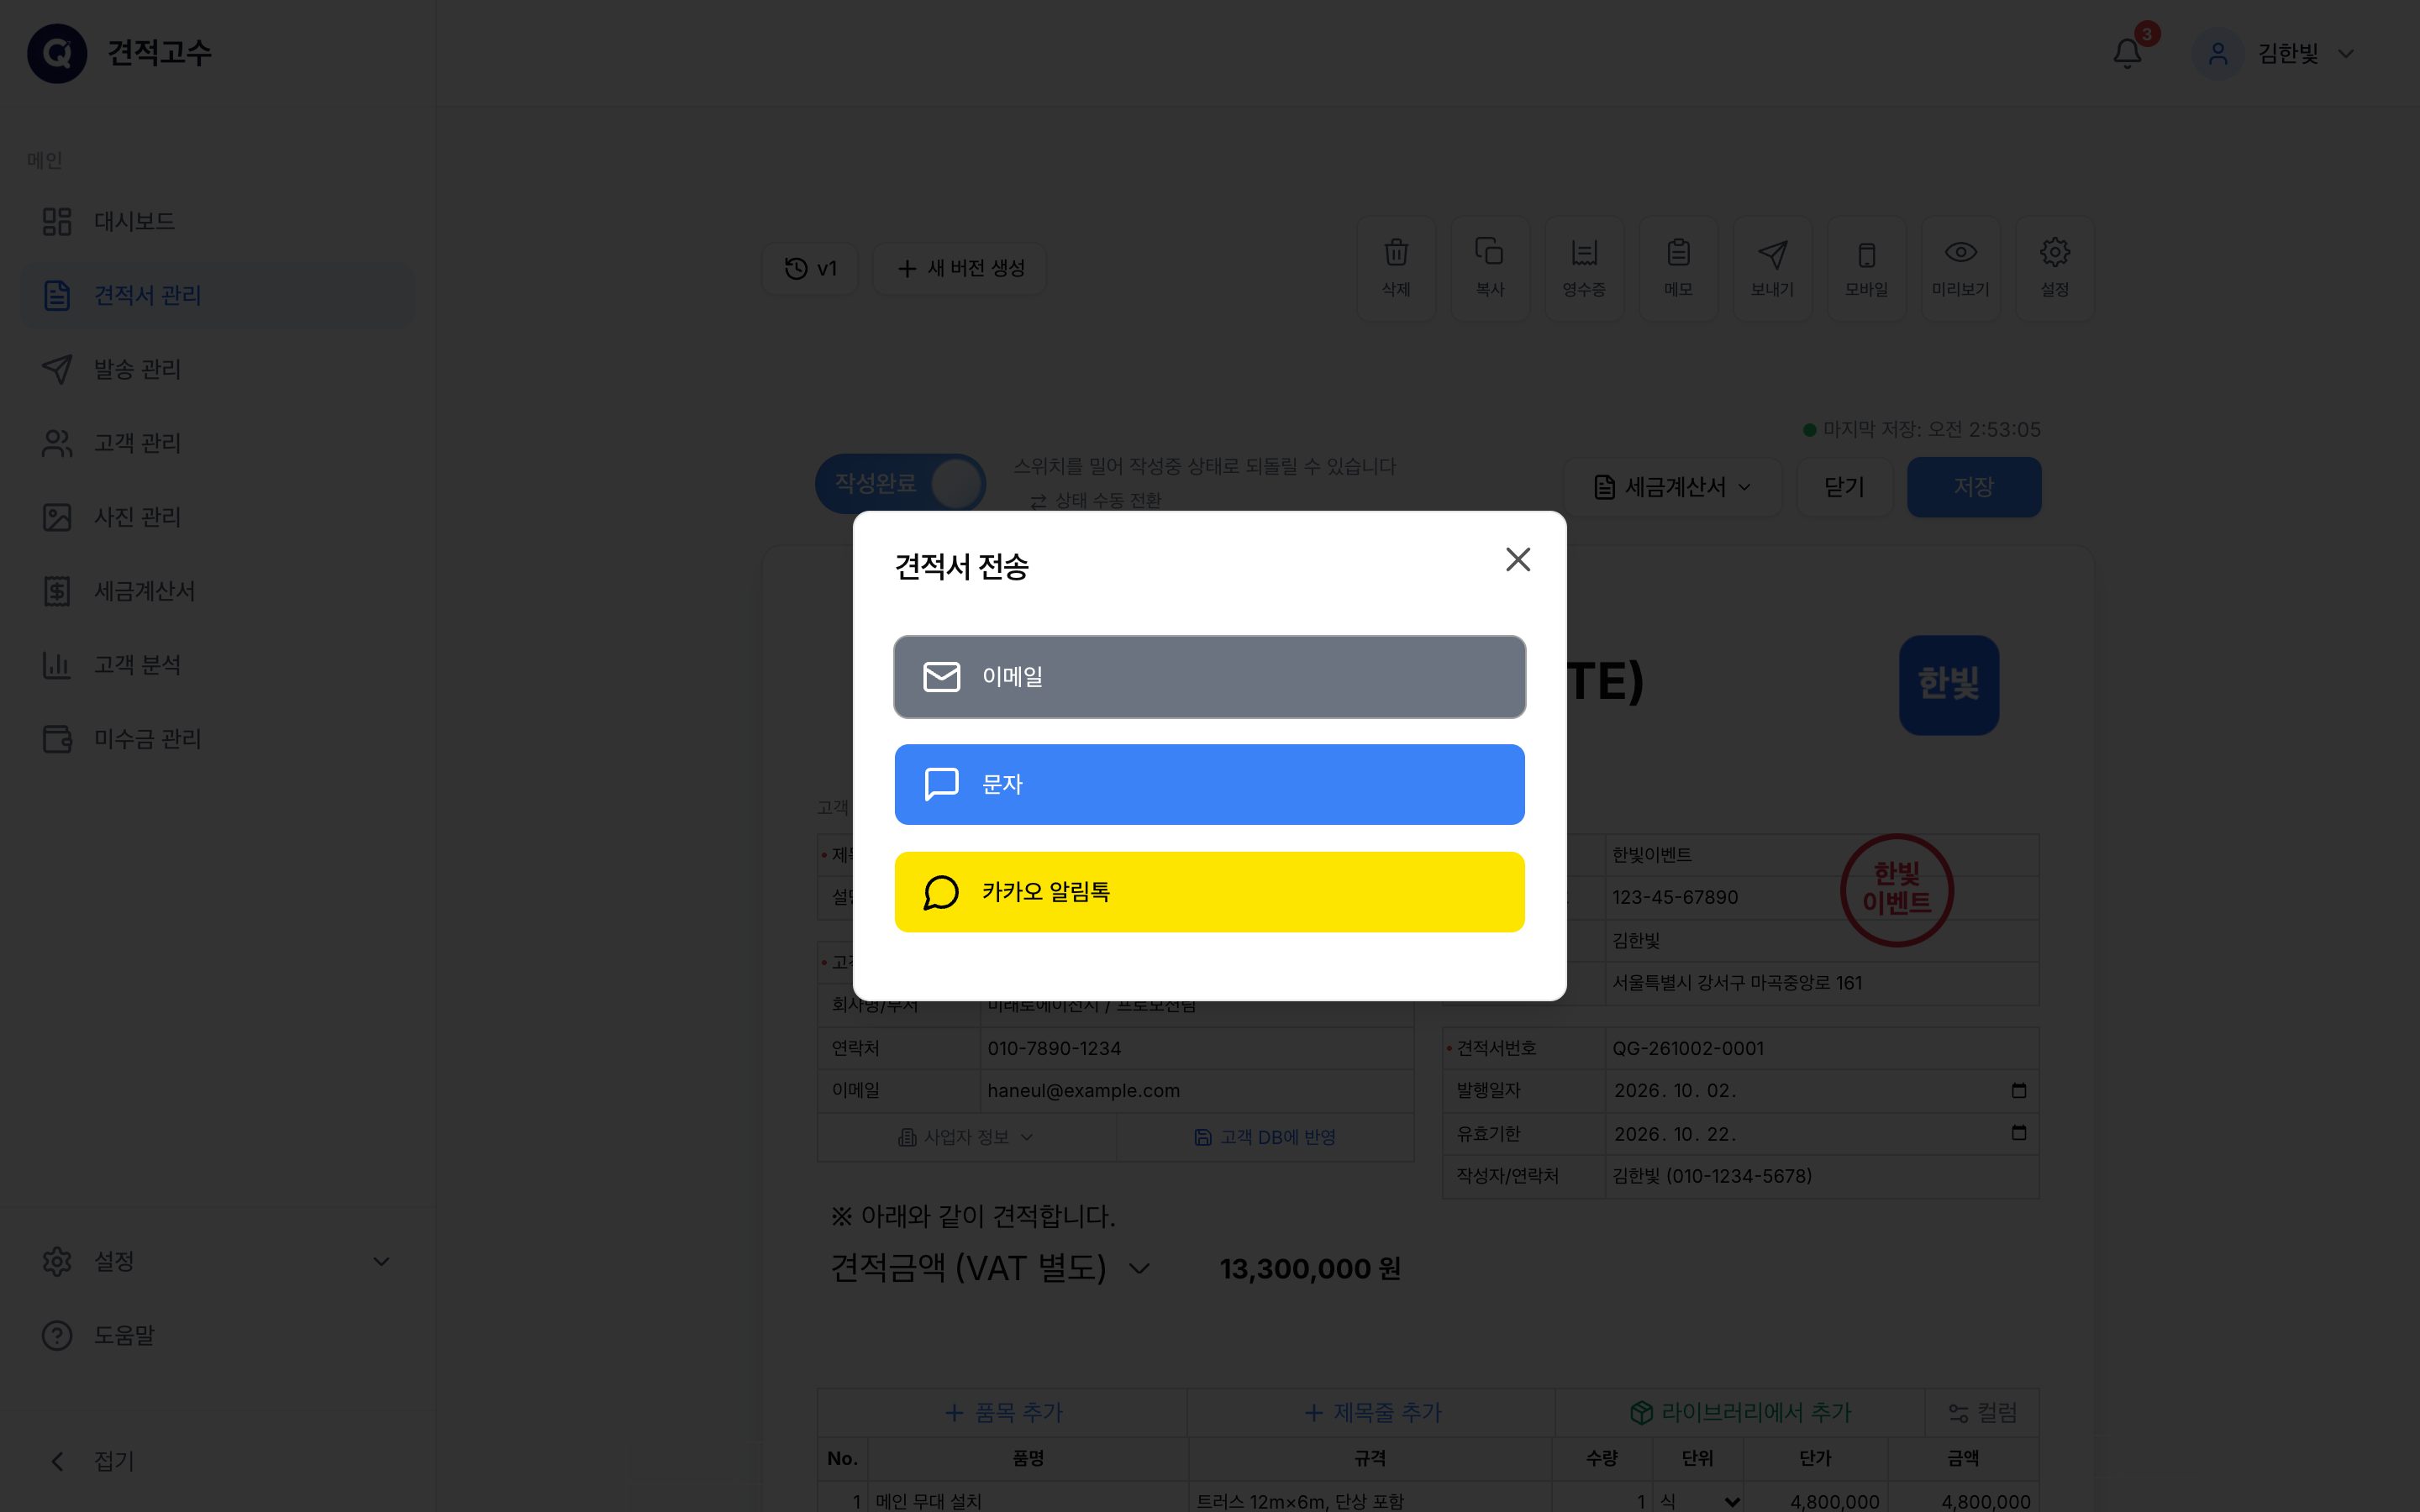Open 견적서 관리 menu item
Viewport: 2420px width, 1512px height.
click(218, 295)
